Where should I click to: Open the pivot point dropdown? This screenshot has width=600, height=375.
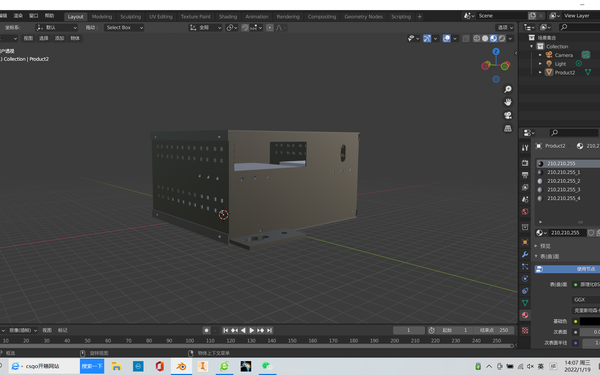point(232,28)
